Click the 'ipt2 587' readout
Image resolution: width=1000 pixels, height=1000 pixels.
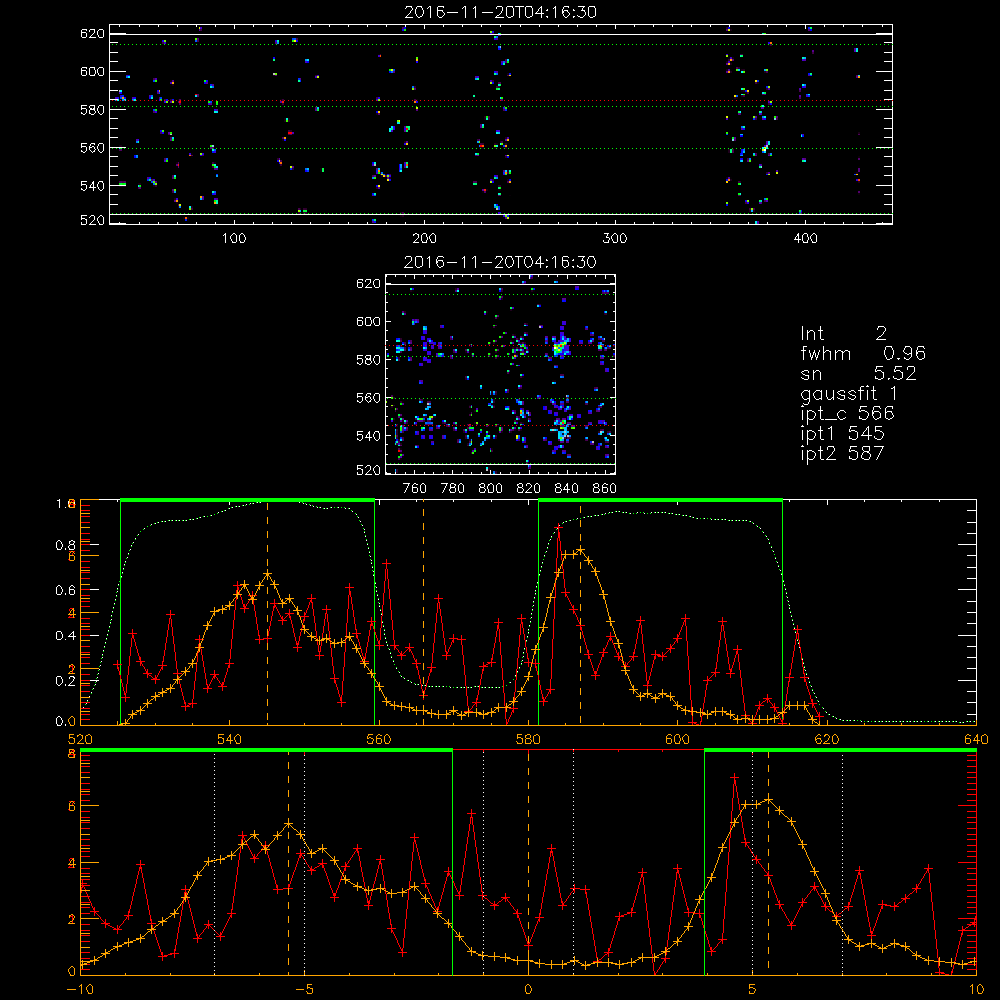coord(842,453)
